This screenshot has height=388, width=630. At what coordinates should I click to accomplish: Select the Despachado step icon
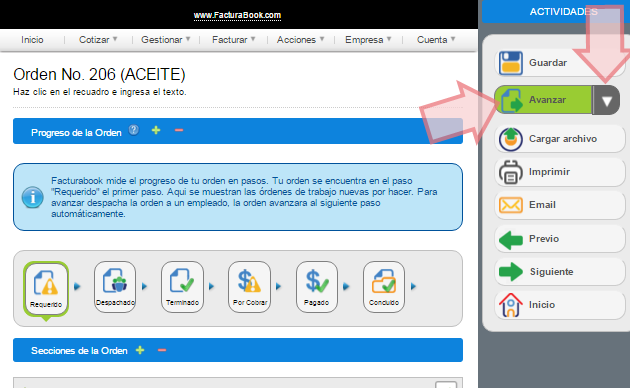point(115,287)
